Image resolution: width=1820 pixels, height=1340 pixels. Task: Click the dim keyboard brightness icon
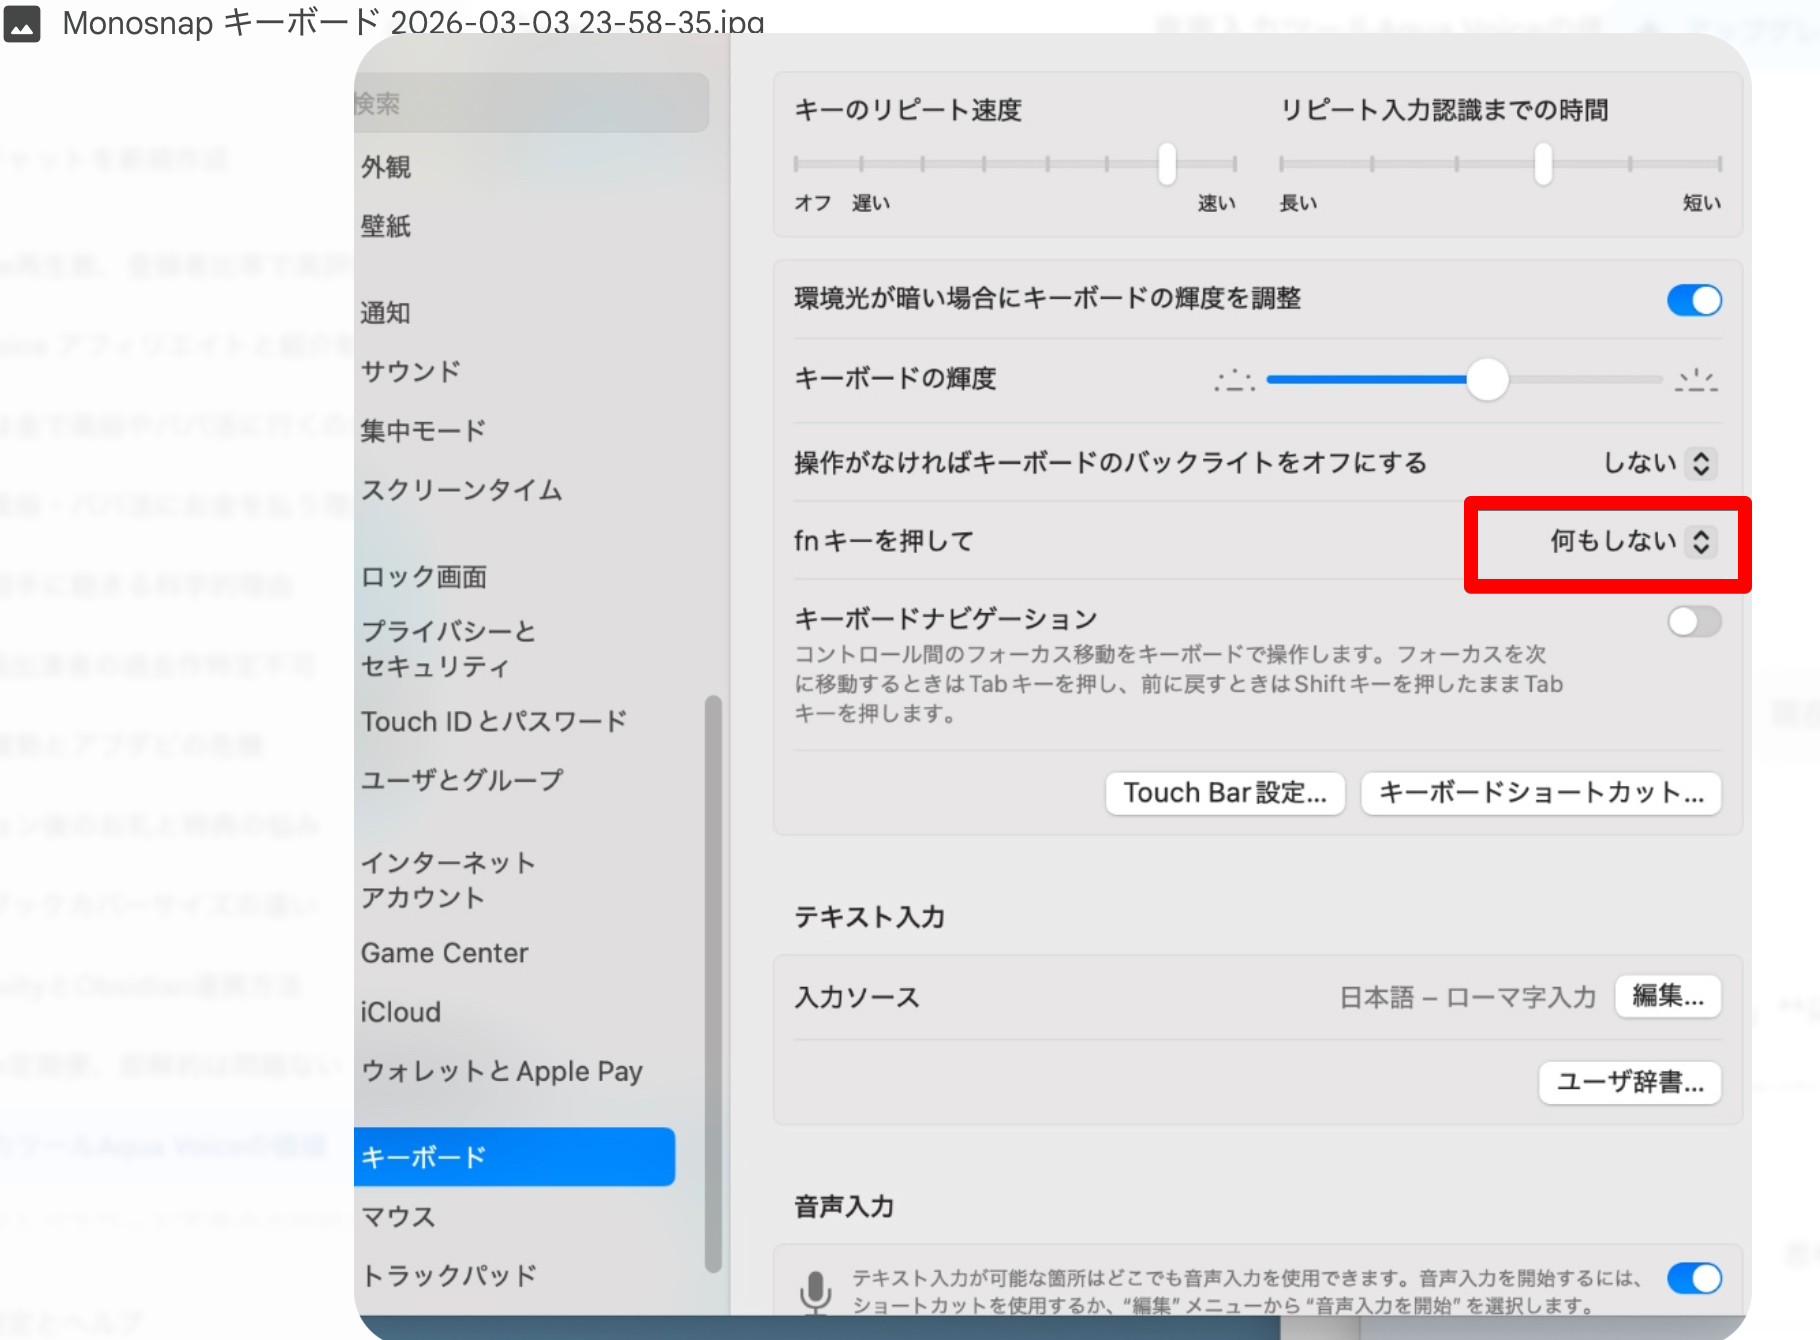pyautogui.click(x=1234, y=381)
